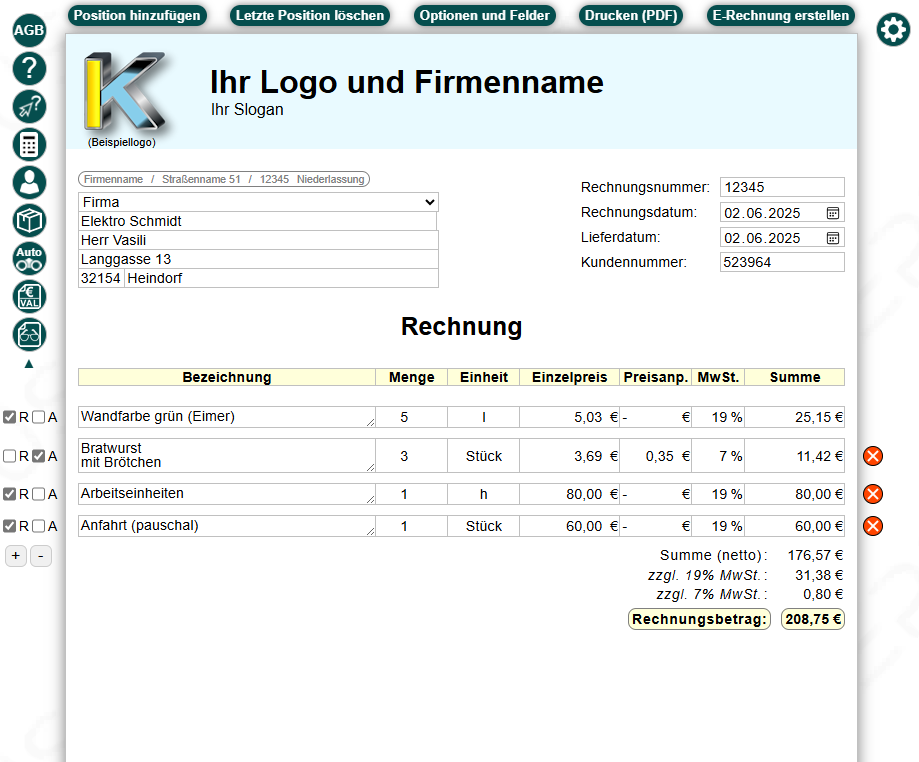The width and height of the screenshot is (919, 762).
Task: Open the product package box icon
Action: pos(29,220)
